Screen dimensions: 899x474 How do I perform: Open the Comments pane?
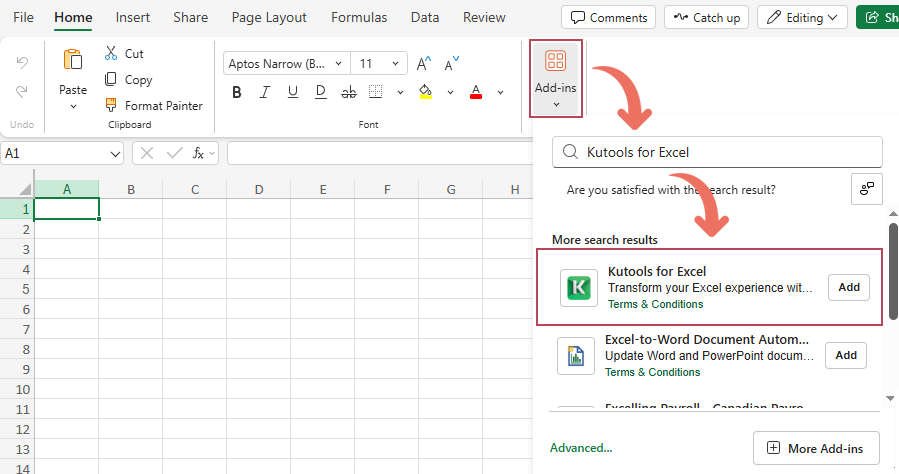(608, 18)
